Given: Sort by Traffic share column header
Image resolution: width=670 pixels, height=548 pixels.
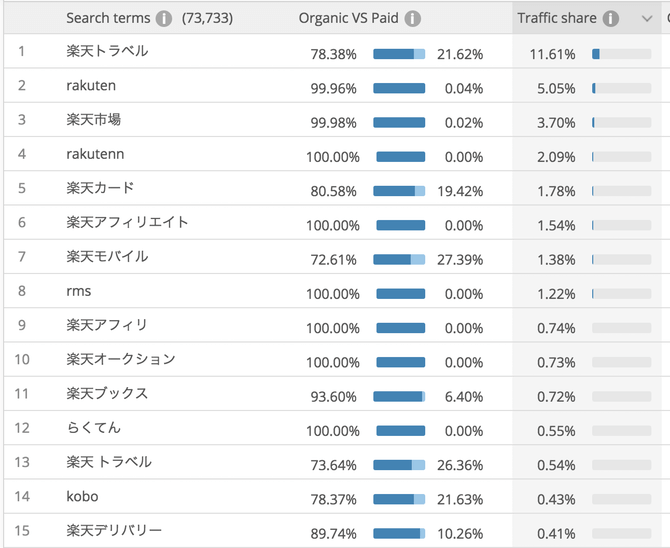Looking at the screenshot, I should point(556,19).
